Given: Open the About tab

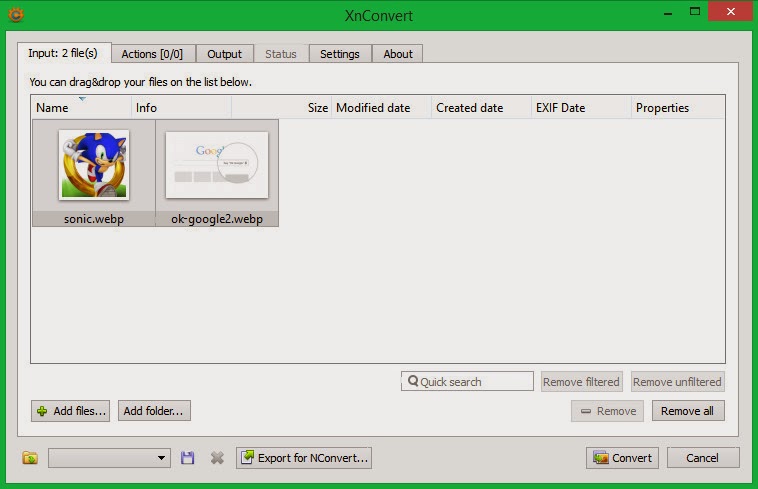Looking at the screenshot, I should (398, 54).
